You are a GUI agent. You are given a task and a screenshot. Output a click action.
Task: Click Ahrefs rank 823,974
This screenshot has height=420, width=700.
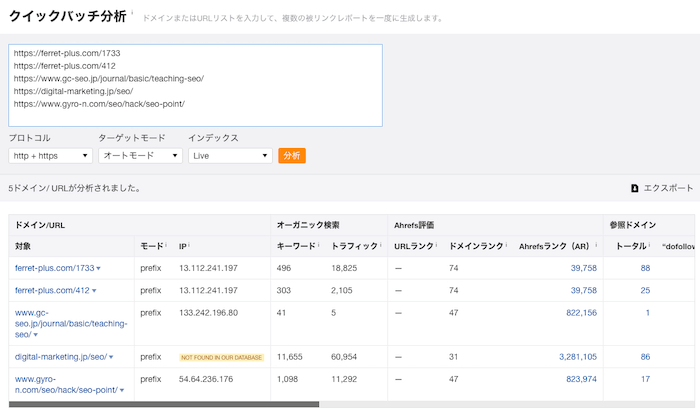pos(581,379)
